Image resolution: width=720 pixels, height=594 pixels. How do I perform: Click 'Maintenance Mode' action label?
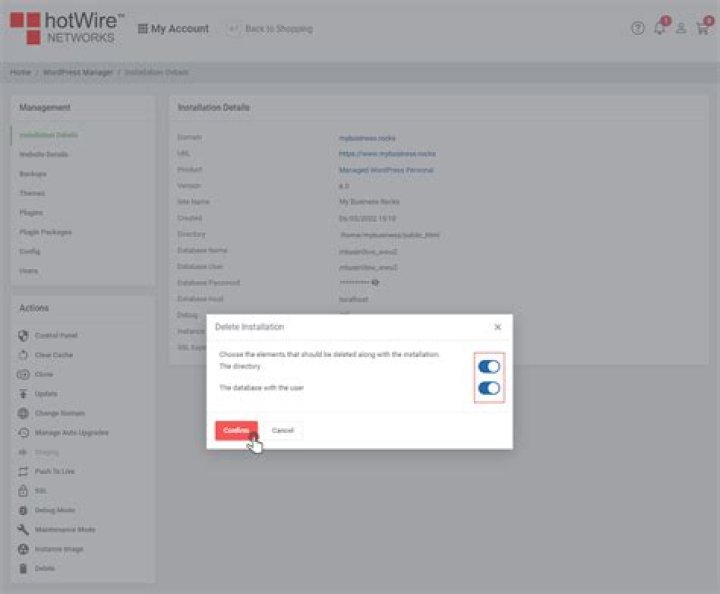click(x=65, y=530)
